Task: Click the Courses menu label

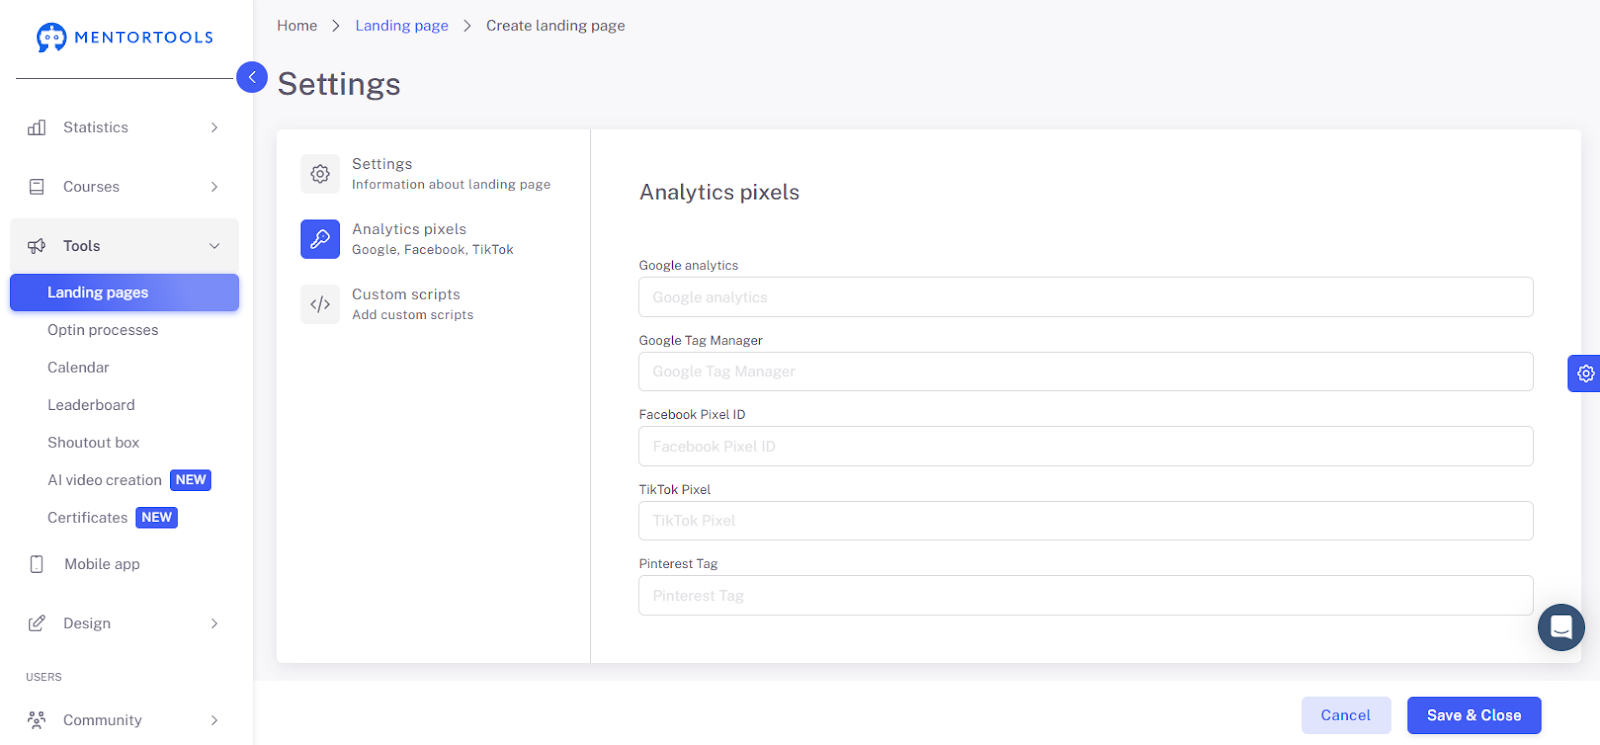Action: (x=91, y=187)
